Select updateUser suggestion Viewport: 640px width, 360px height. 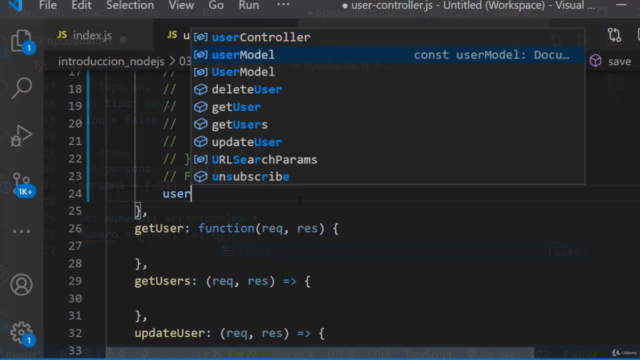click(388, 142)
